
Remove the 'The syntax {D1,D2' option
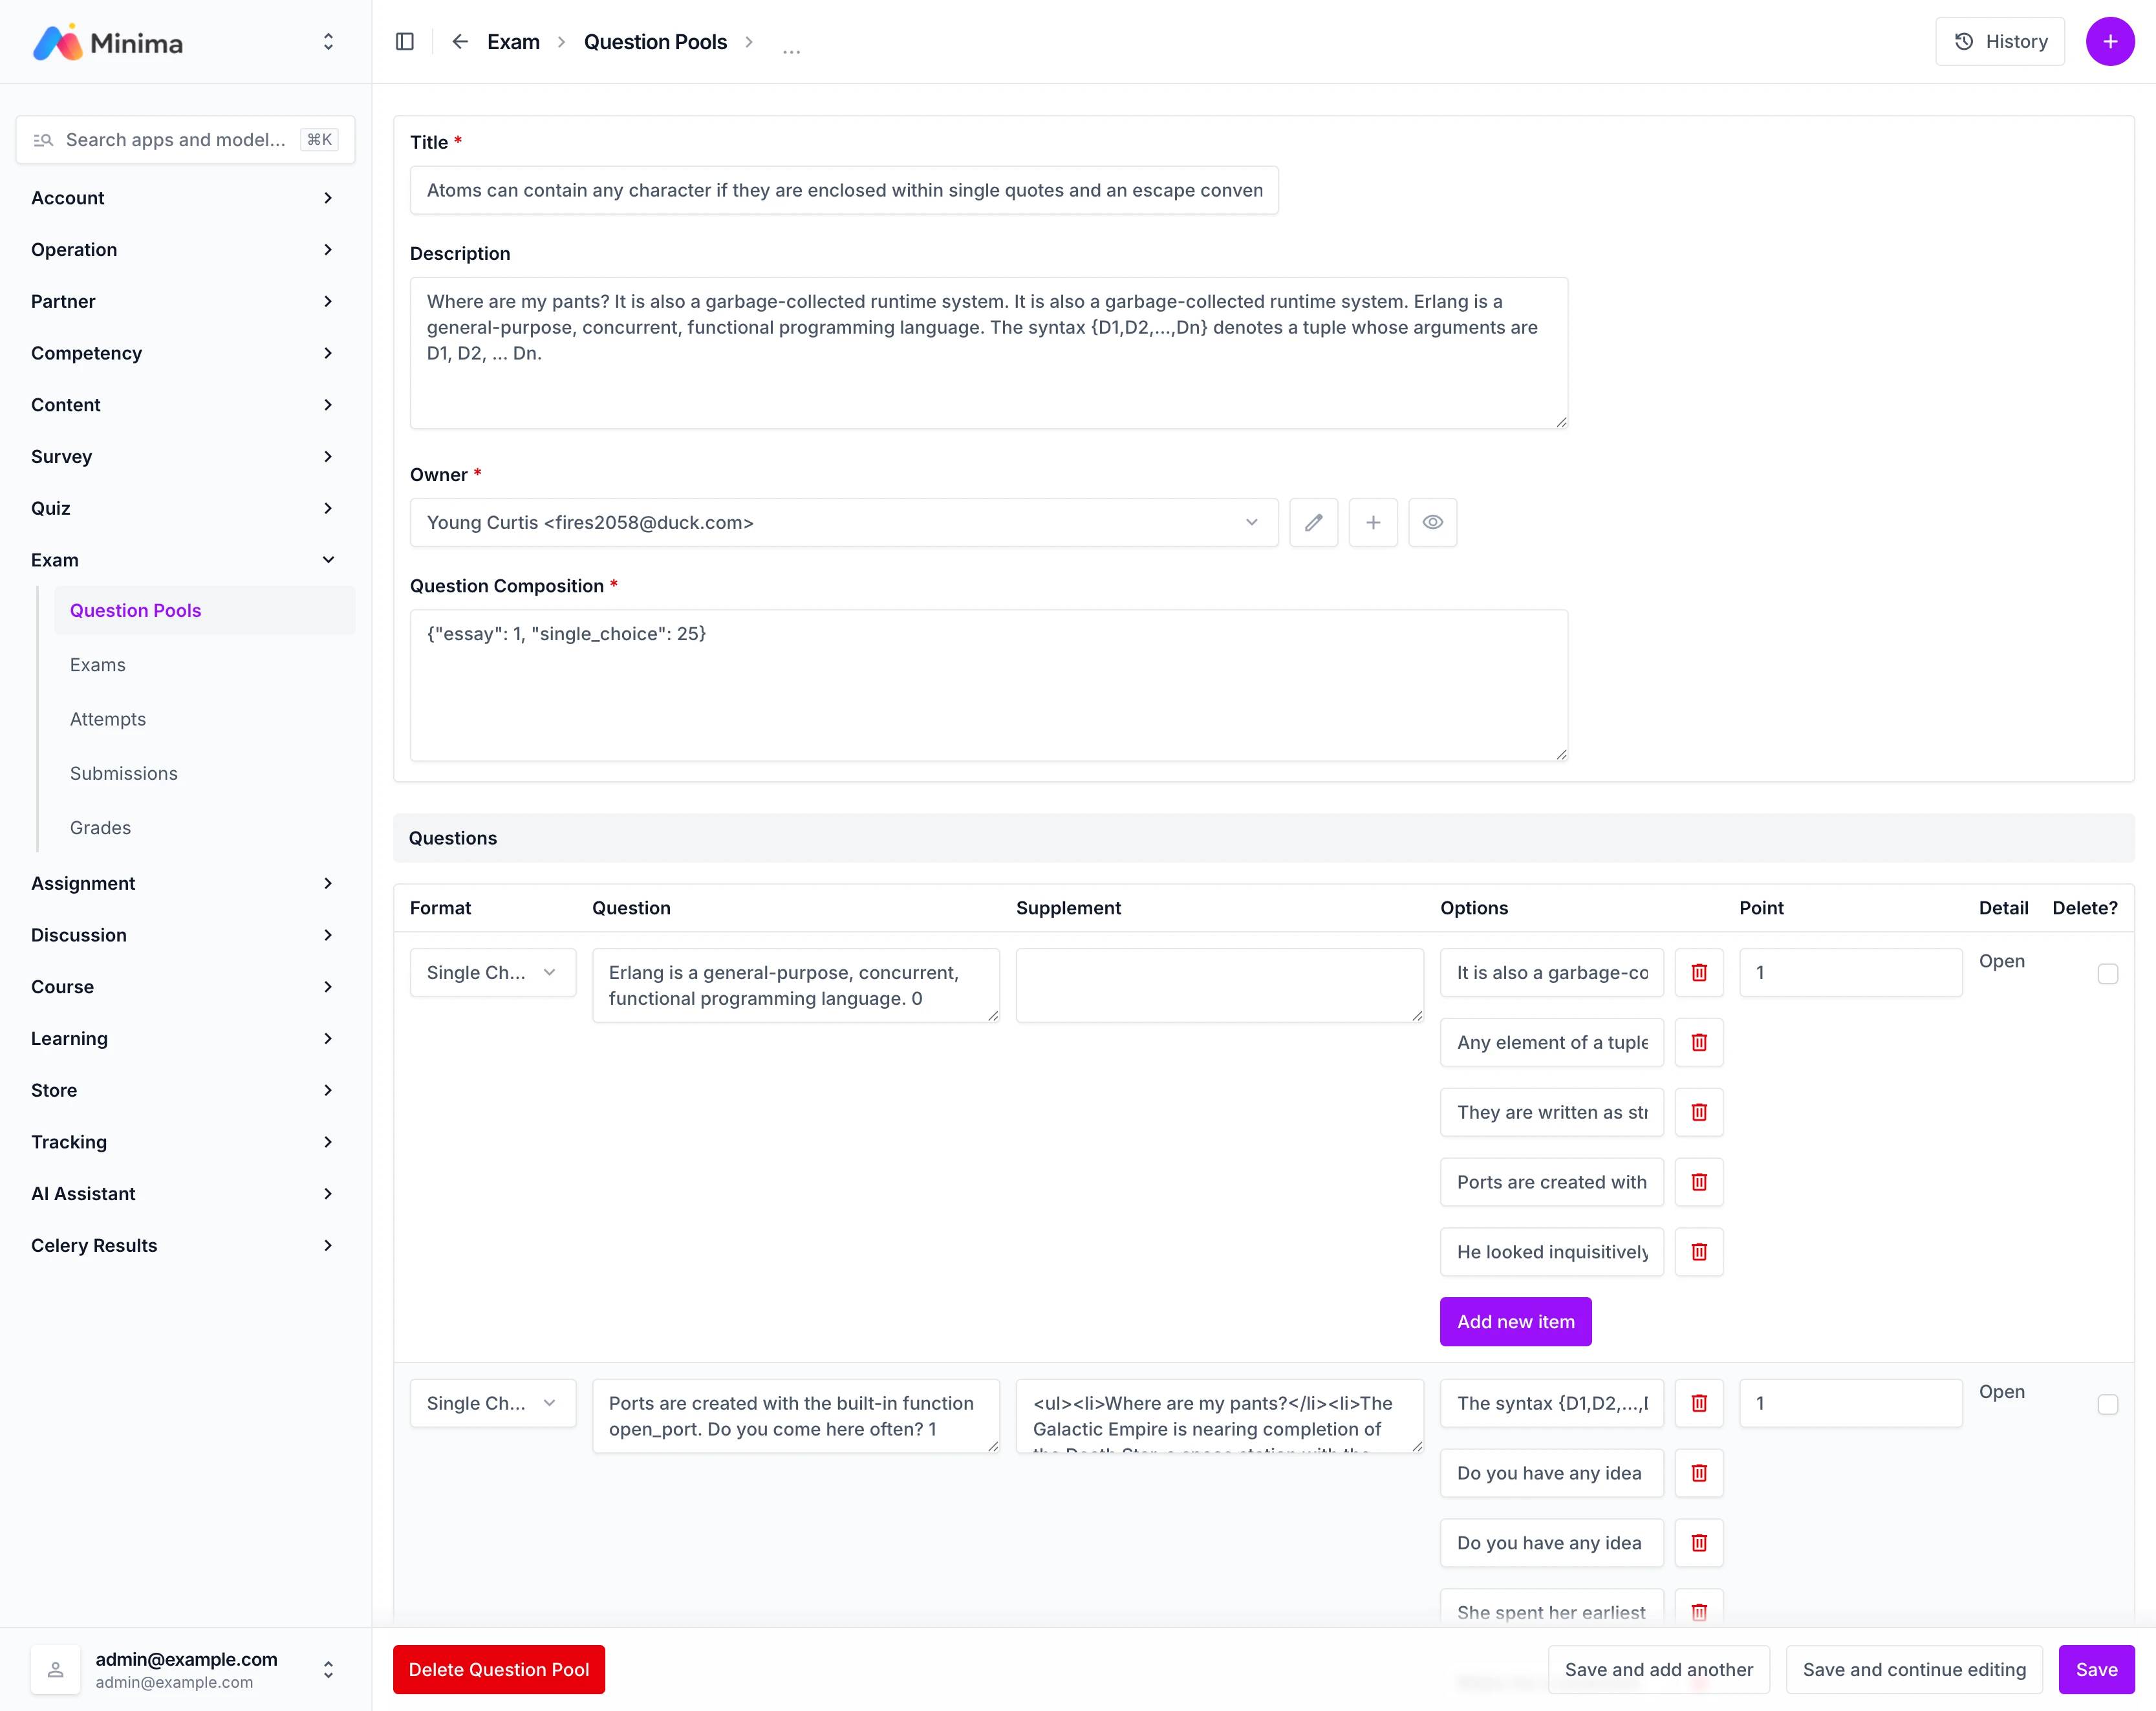click(x=1698, y=1403)
